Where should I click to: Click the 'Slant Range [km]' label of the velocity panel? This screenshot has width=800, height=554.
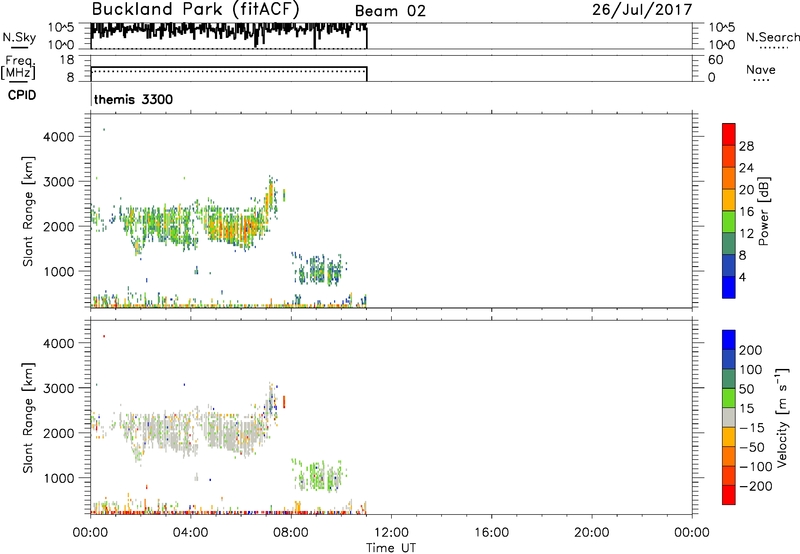[28, 418]
